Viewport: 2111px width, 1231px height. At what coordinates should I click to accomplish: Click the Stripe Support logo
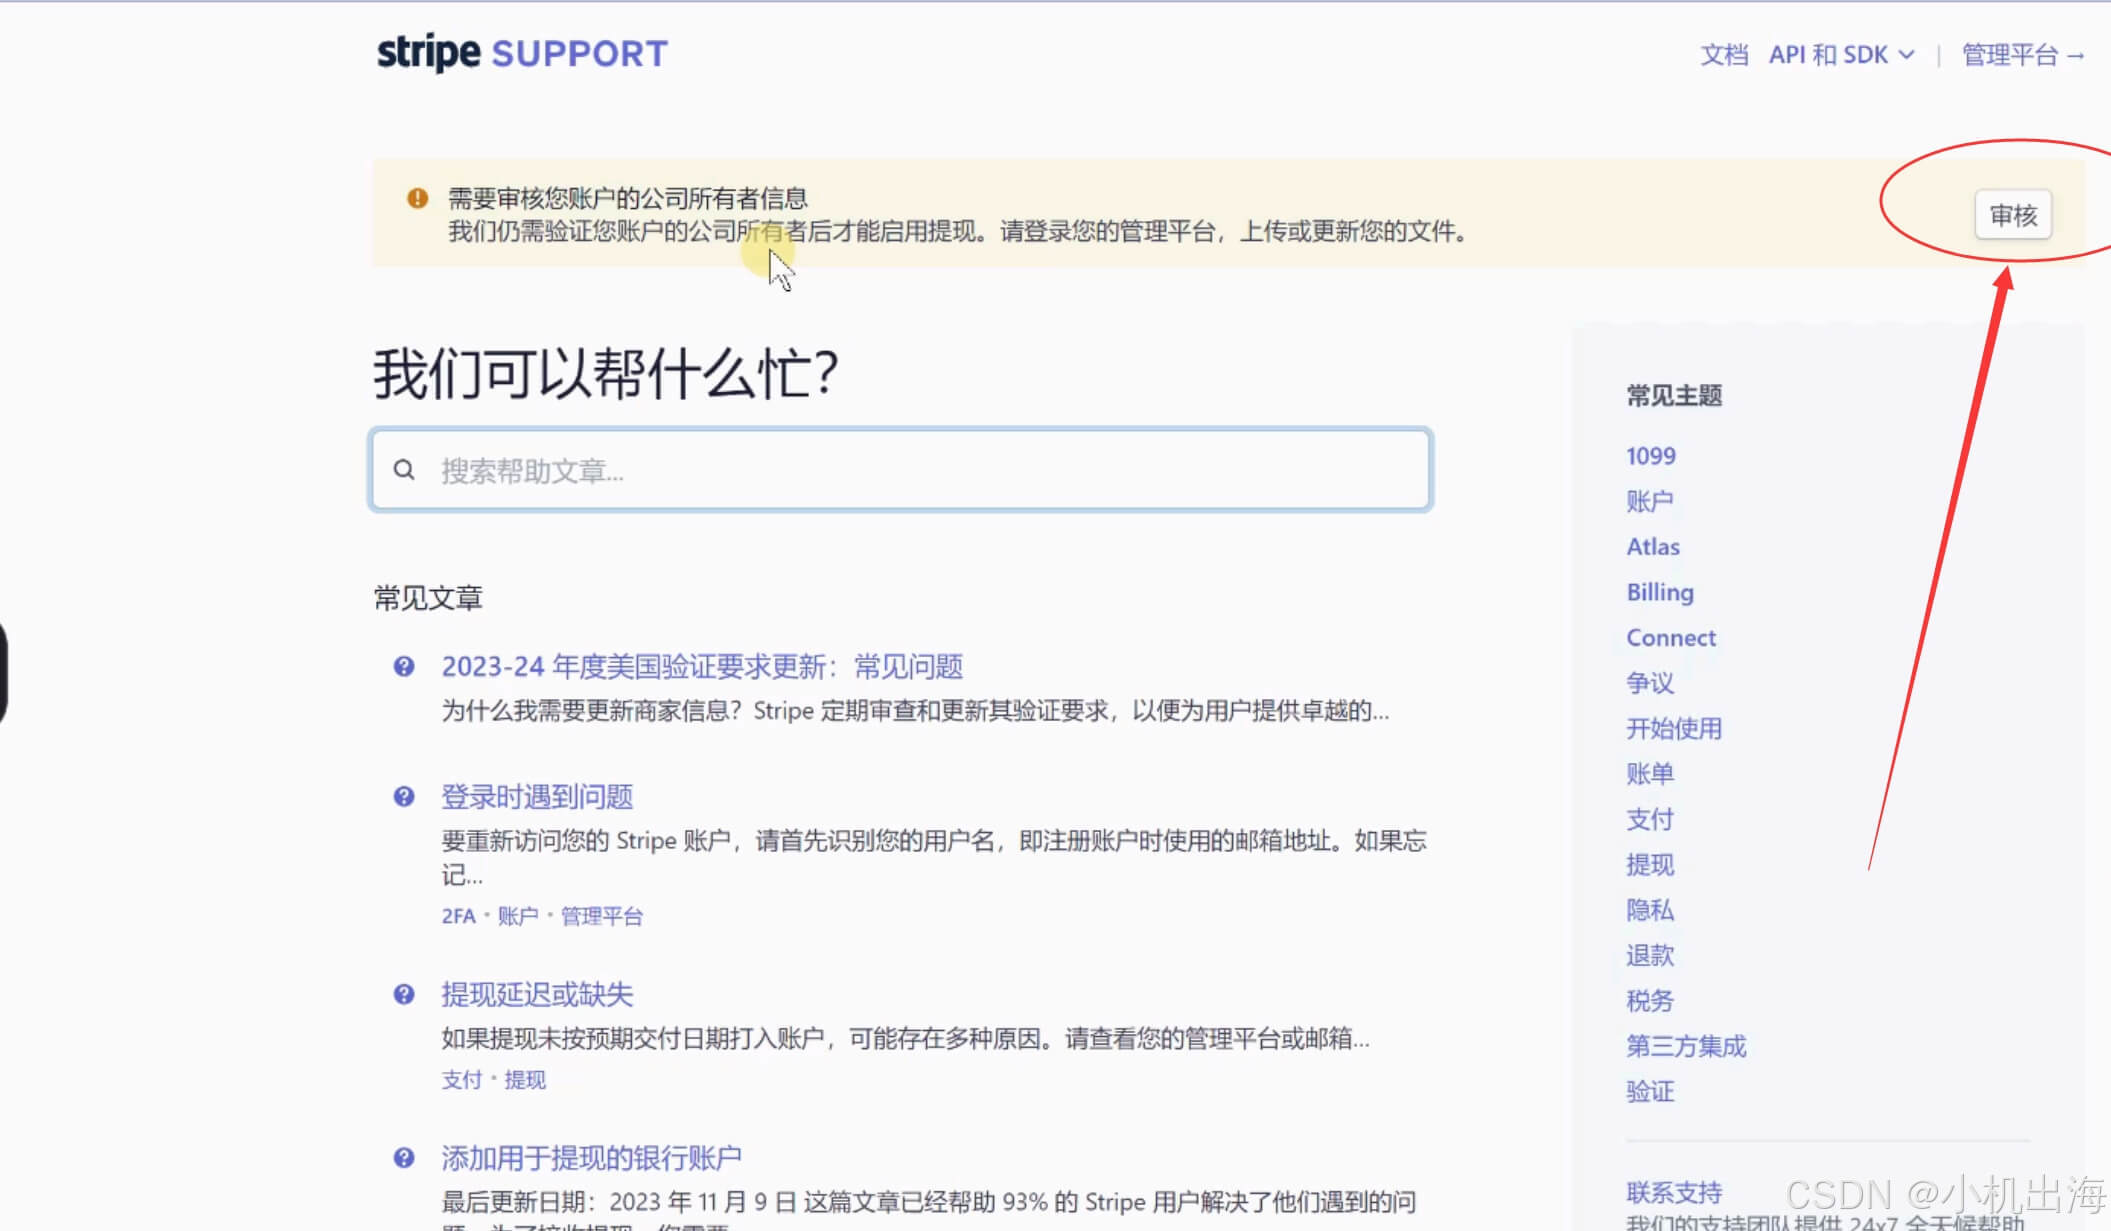pos(521,53)
